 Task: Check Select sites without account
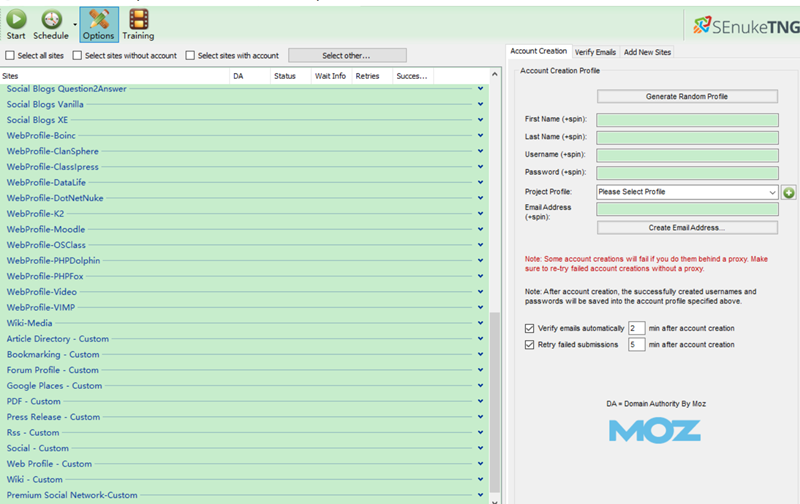coord(78,56)
